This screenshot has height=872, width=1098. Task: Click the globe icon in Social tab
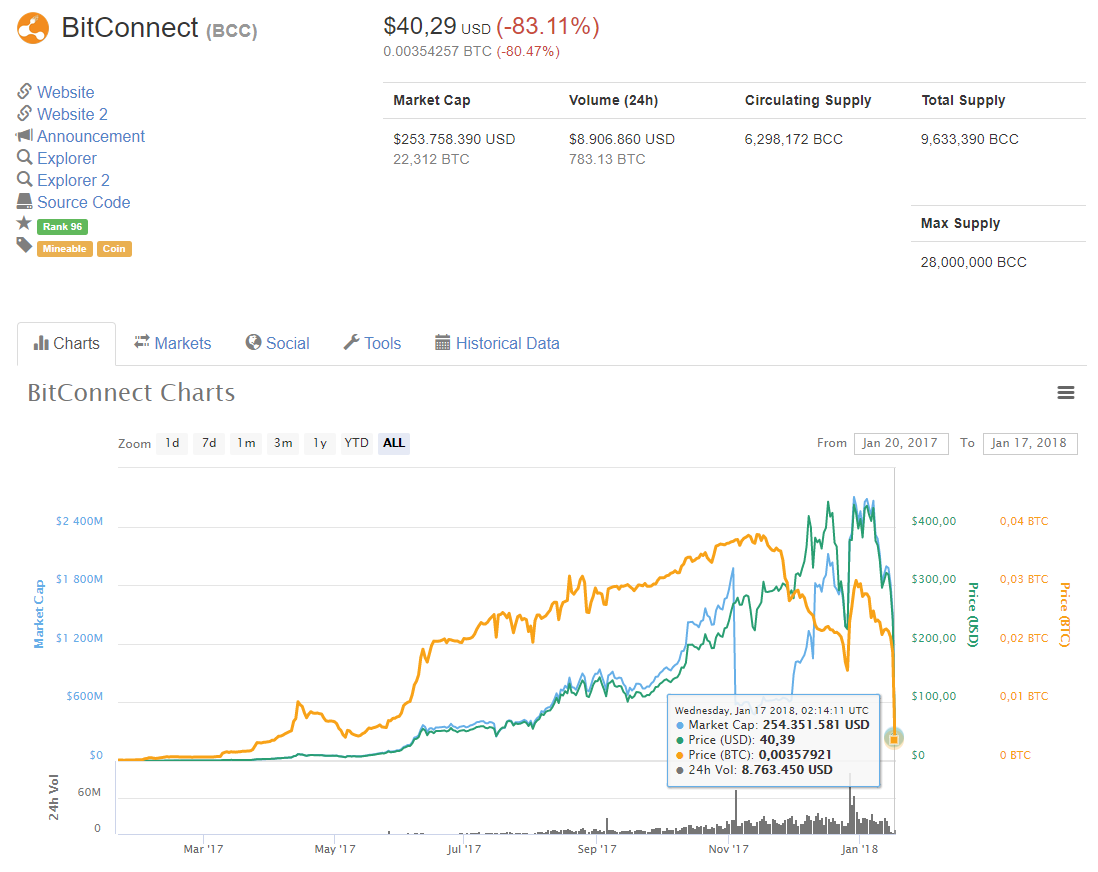click(253, 342)
